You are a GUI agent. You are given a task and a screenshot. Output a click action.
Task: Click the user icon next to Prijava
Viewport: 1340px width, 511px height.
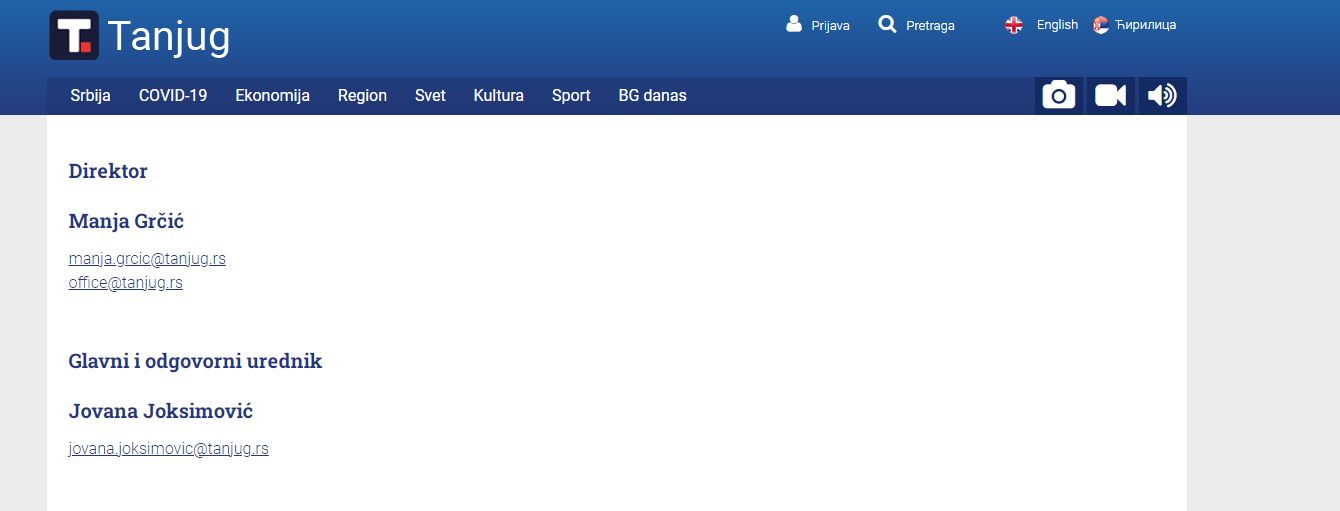(794, 24)
